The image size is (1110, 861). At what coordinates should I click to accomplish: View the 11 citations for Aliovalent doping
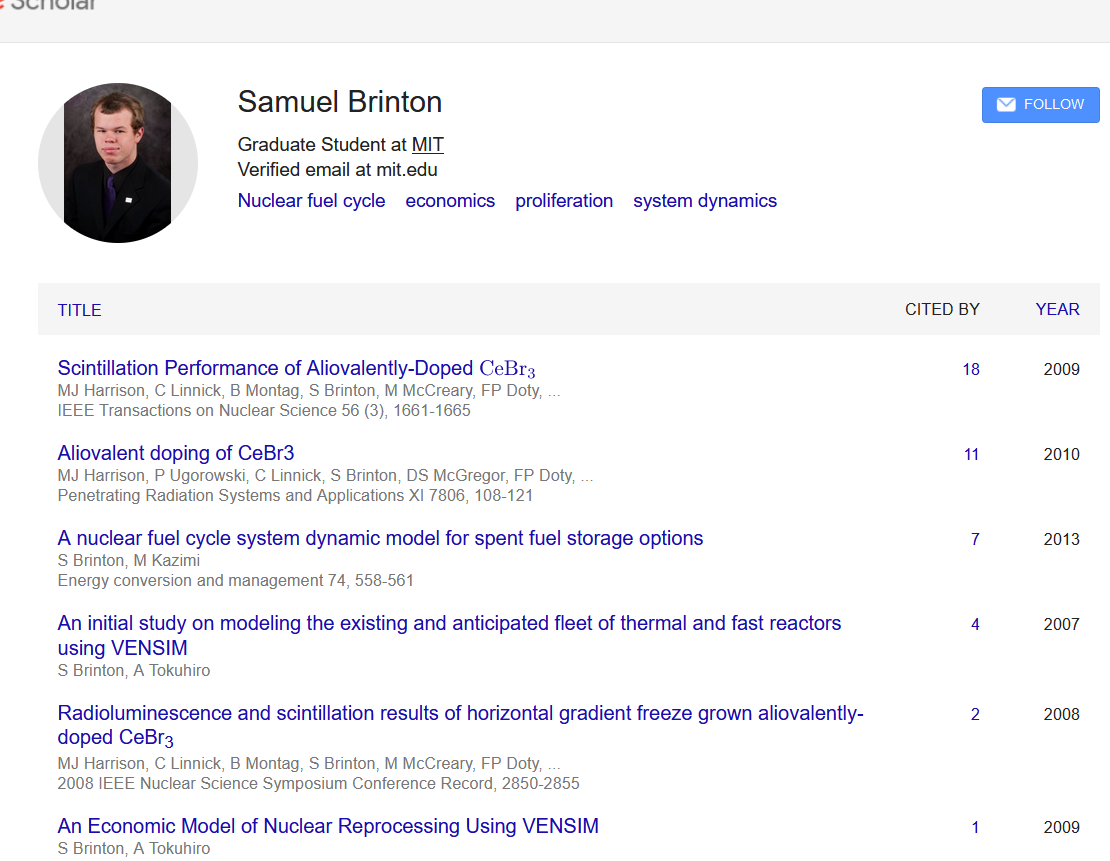click(971, 455)
